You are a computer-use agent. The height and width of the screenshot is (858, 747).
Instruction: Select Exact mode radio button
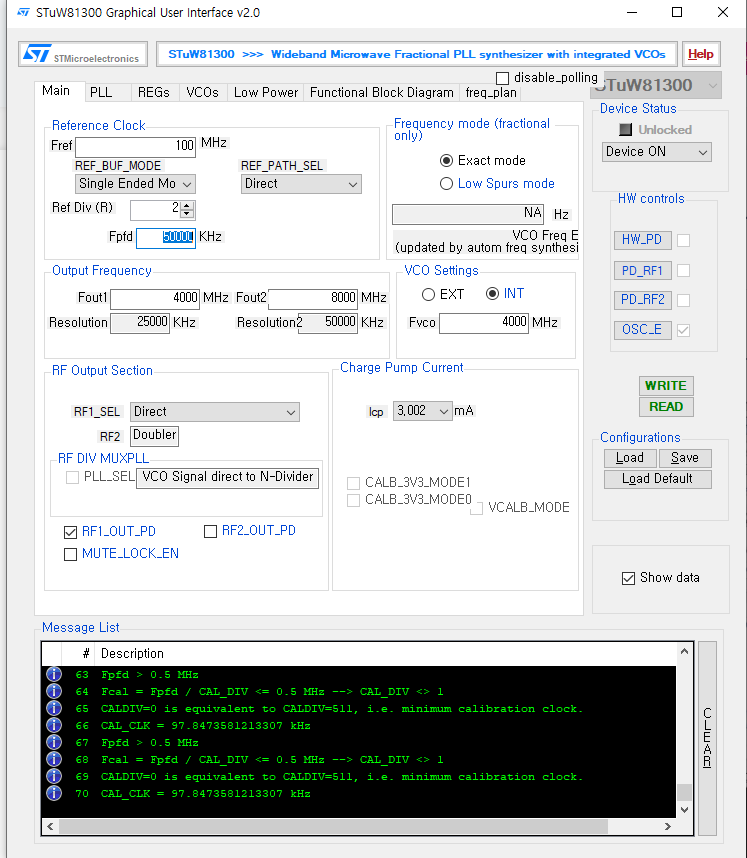pyautogui.click(x=446, y=160)
